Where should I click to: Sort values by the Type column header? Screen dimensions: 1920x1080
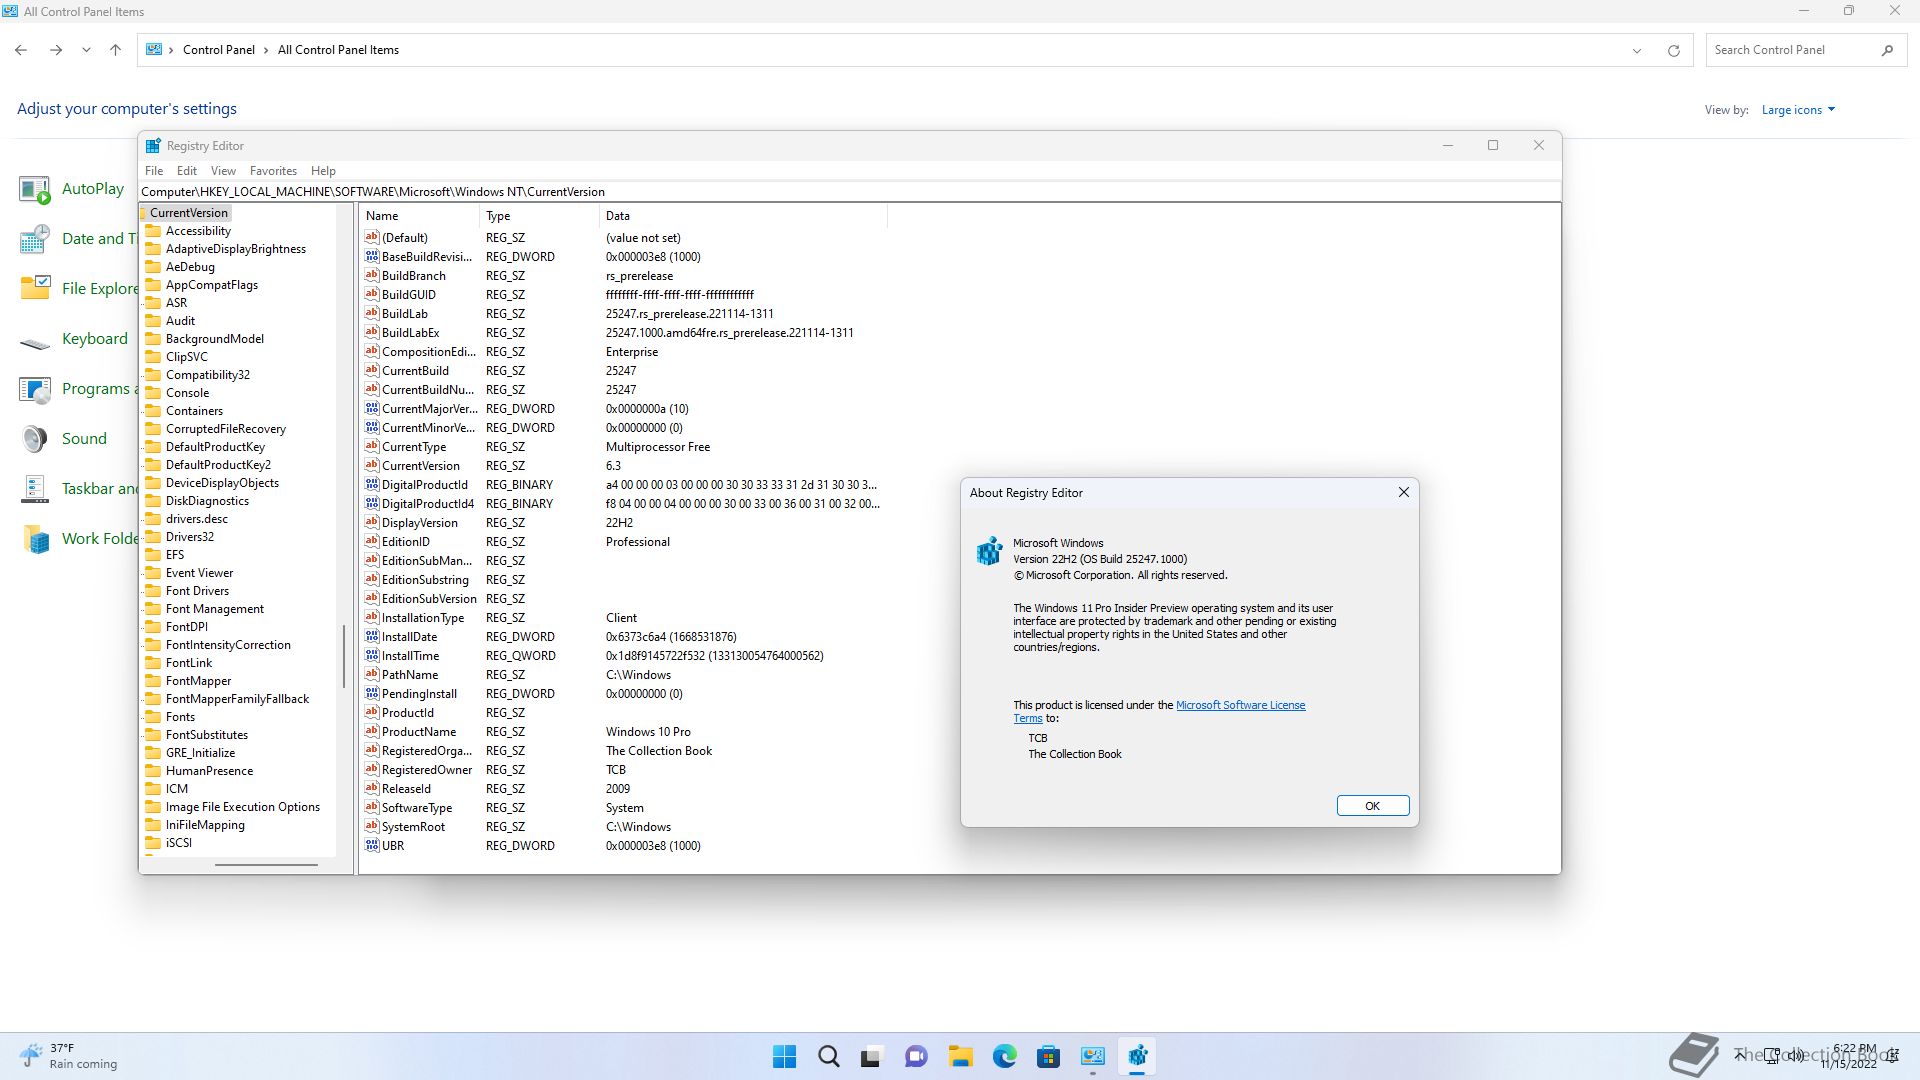coord(539,216)
